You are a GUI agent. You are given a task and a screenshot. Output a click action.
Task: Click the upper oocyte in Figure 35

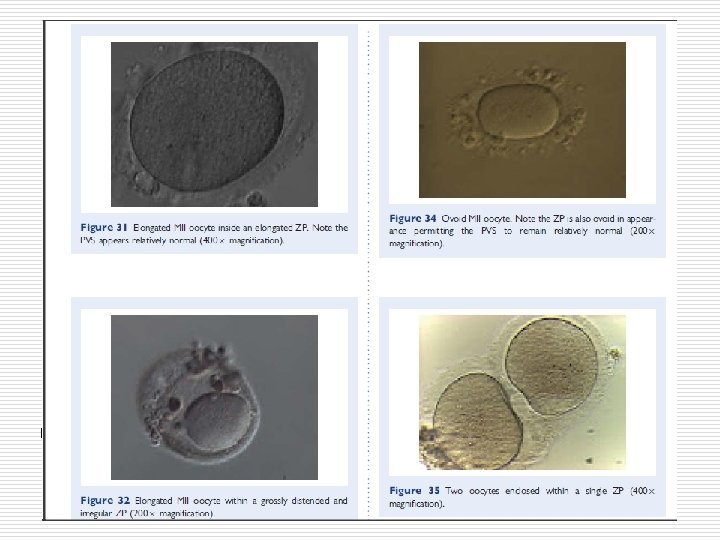coord(551,367)
